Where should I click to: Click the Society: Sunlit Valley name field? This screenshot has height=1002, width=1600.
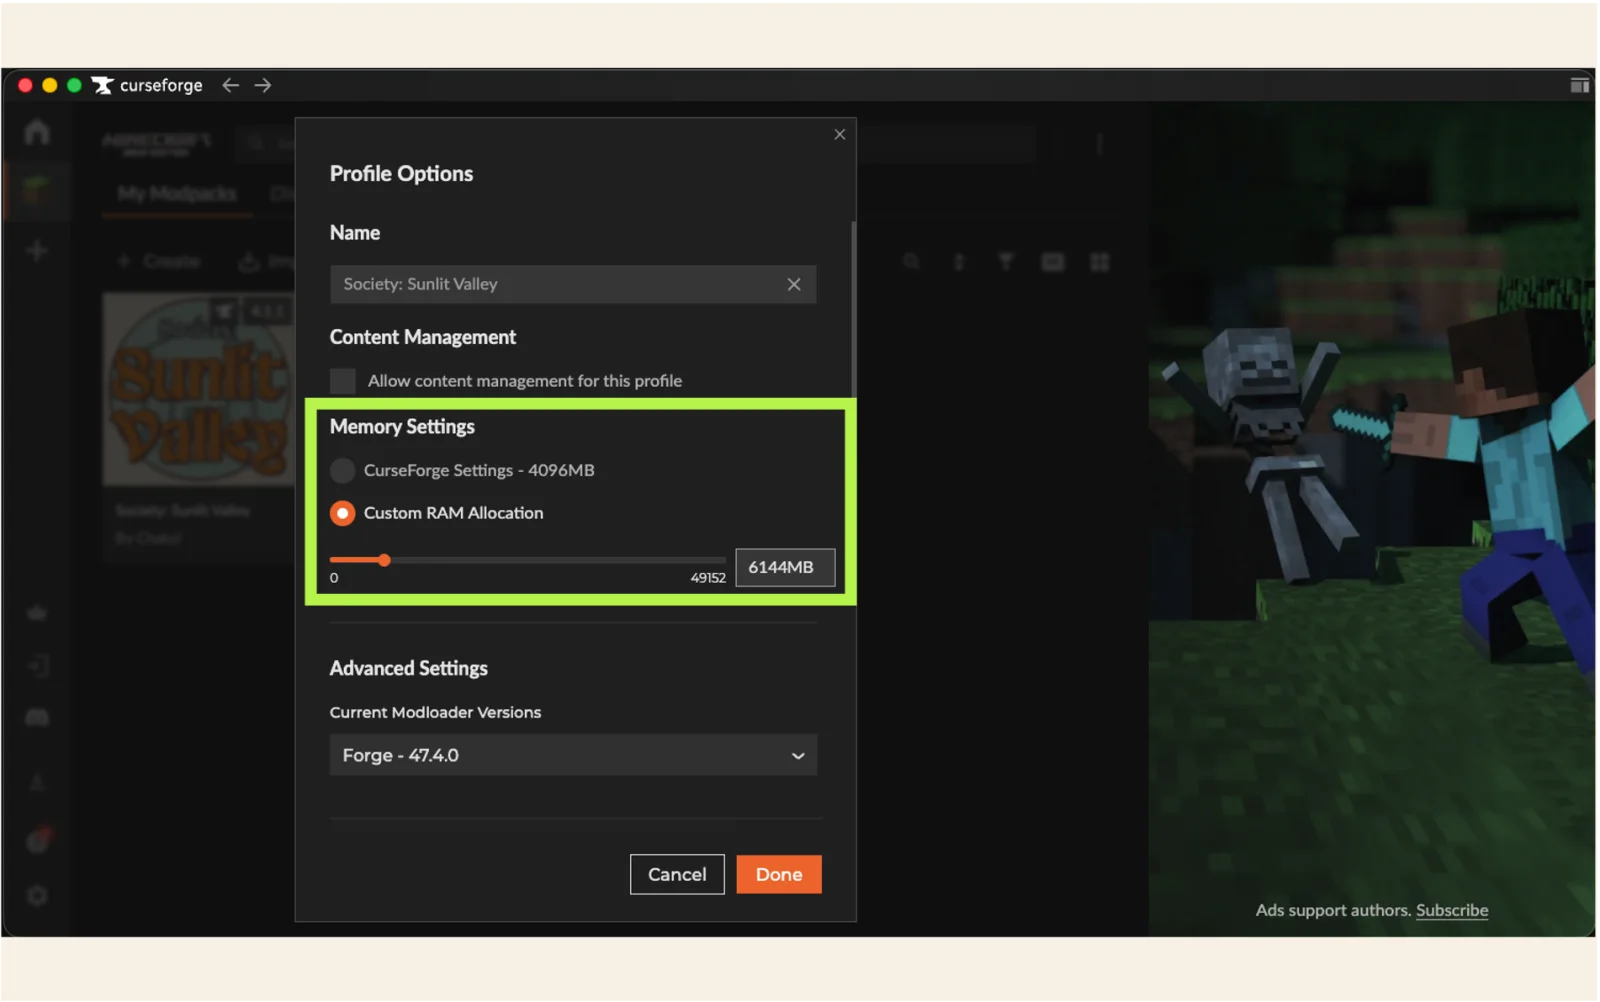[572, 284]
